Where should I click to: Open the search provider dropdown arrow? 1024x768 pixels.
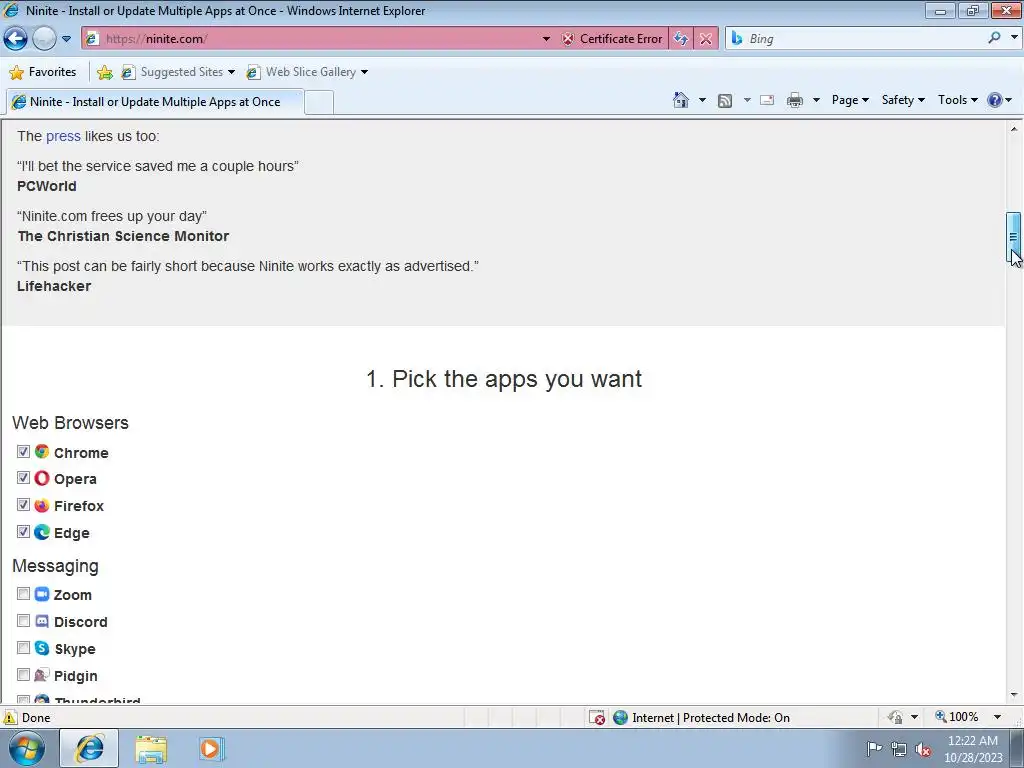pos(1014,38)
